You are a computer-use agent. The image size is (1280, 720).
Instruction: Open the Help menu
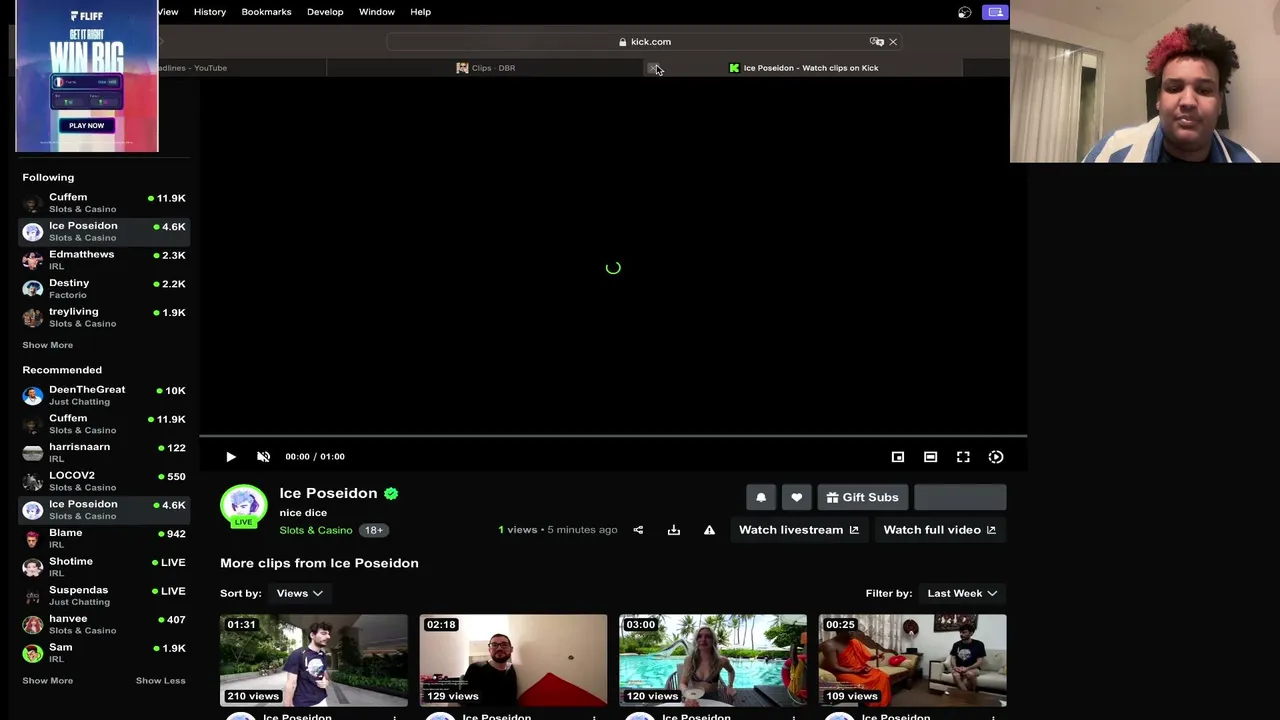pyautogui.click(x=420, y=12)
